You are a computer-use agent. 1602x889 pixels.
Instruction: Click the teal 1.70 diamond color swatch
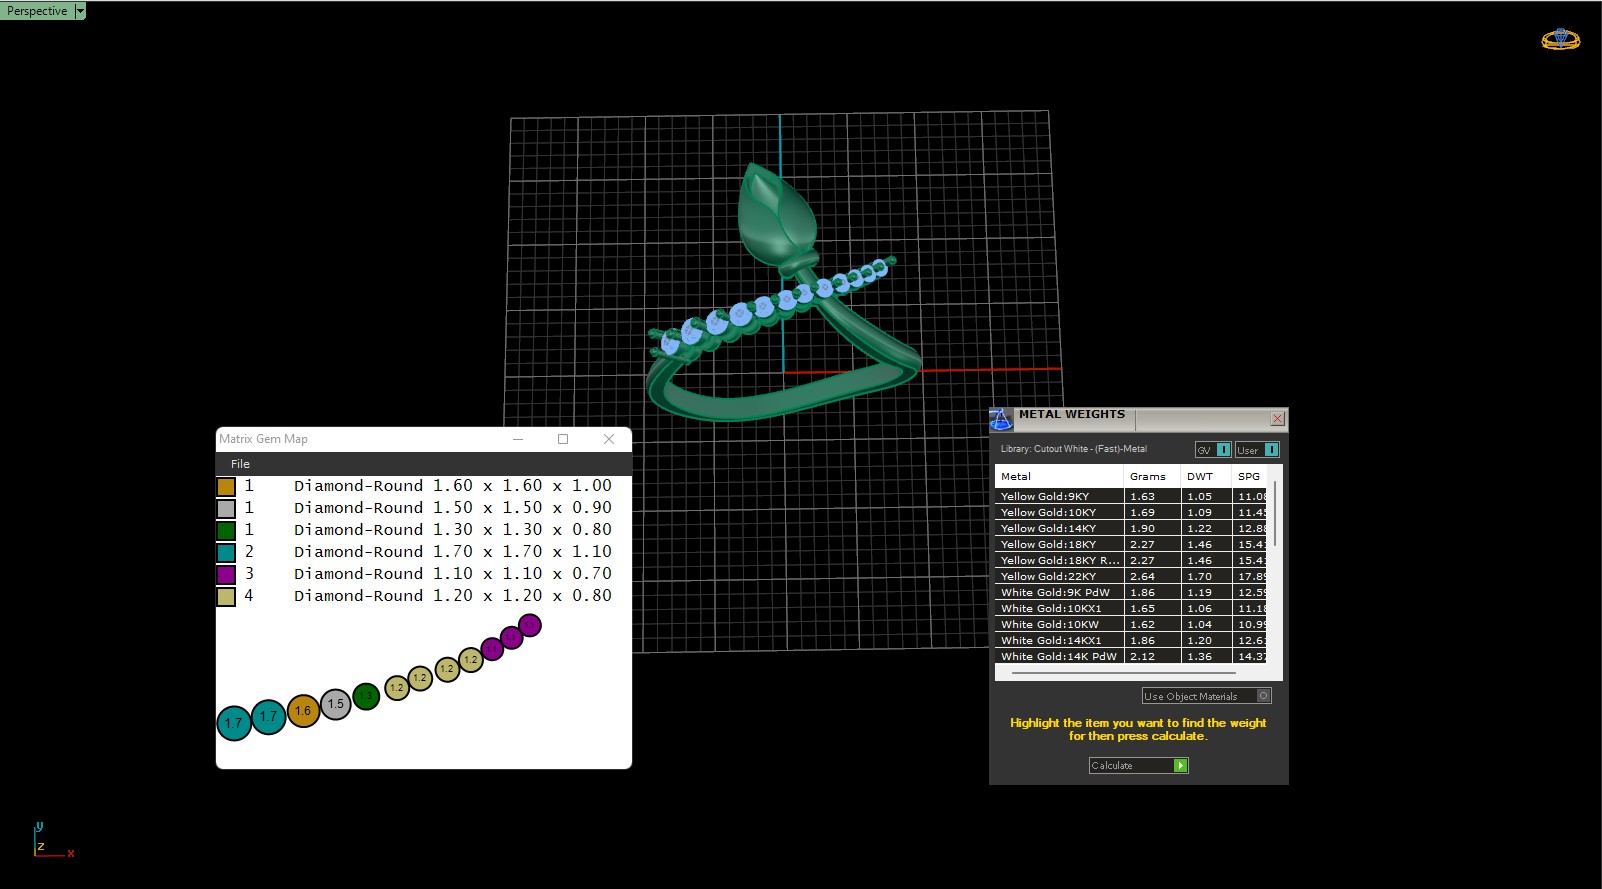[x=226, y=552]
